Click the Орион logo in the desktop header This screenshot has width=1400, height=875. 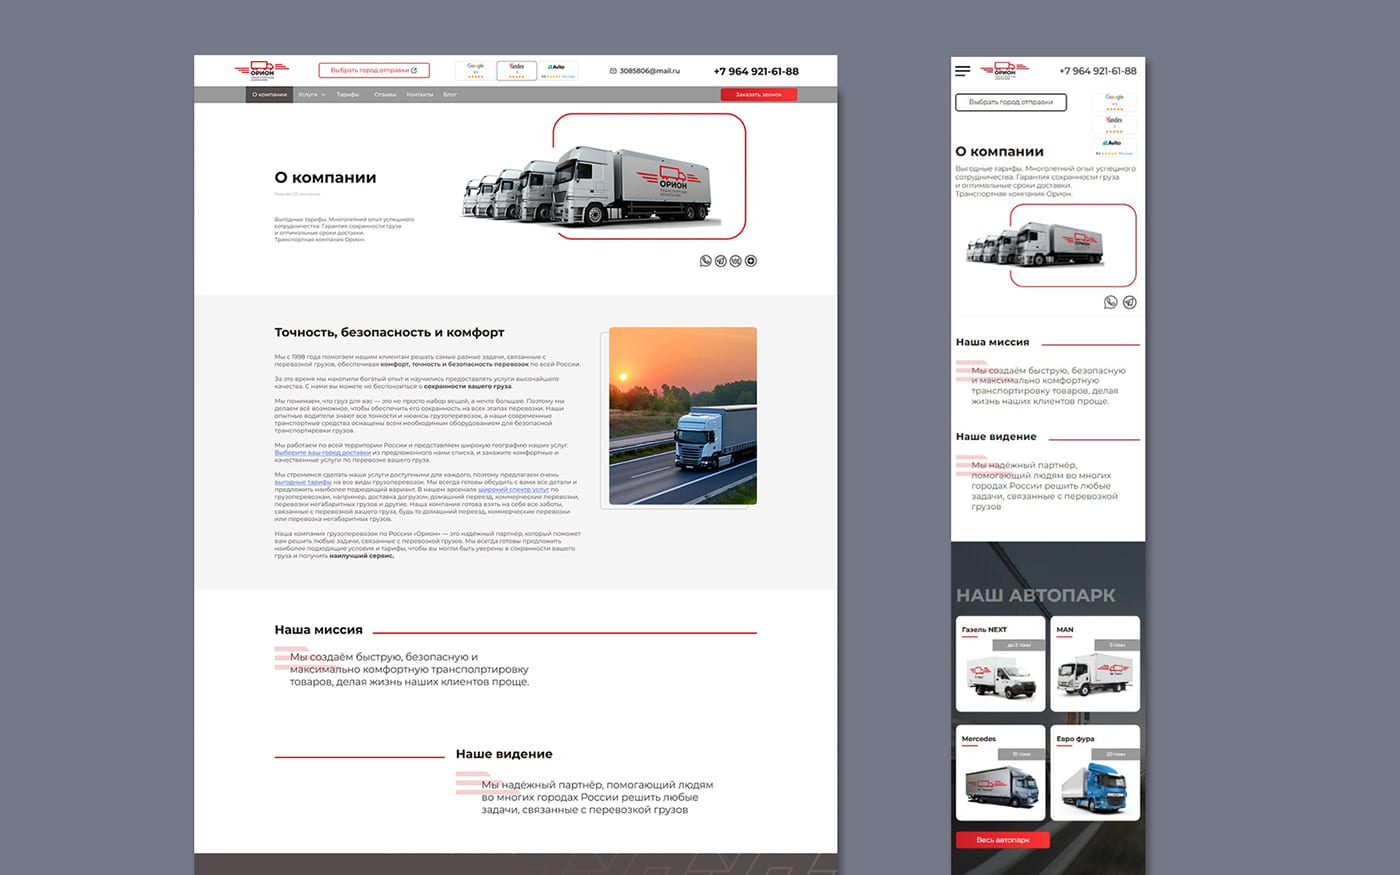(262, 70)
